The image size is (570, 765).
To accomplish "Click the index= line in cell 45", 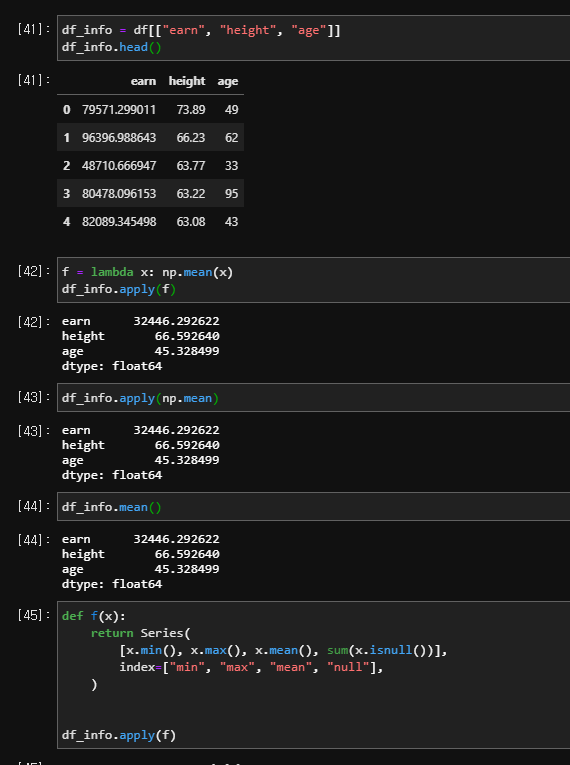I will coord(251,667).
